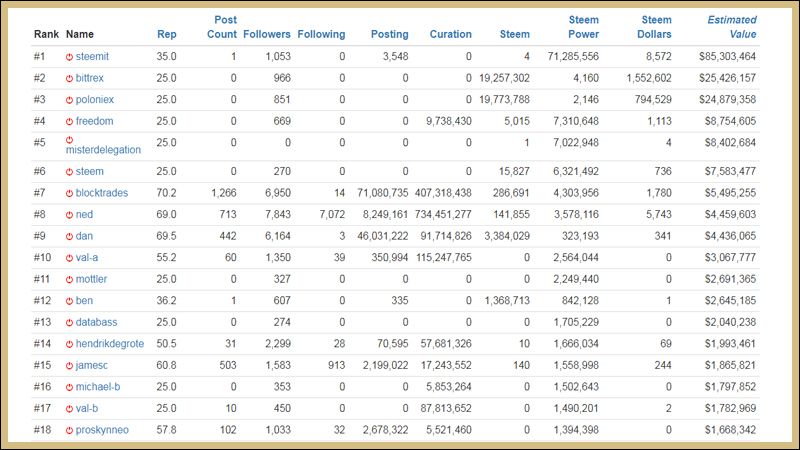Sort by Steem column header
This screenshot has height=450, width=800.
click(514, 34)
